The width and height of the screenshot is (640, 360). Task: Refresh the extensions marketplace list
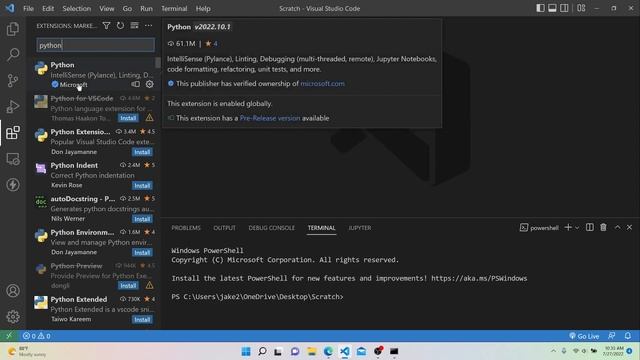coord(120,25)
